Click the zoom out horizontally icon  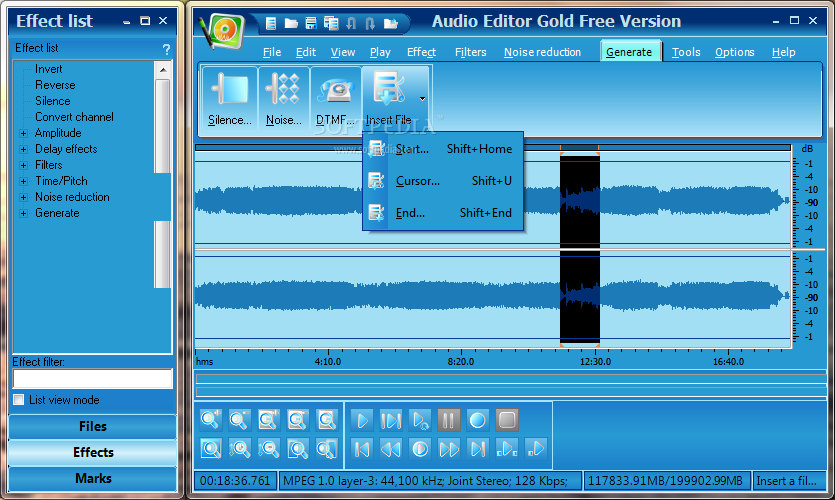pos(240,420)
